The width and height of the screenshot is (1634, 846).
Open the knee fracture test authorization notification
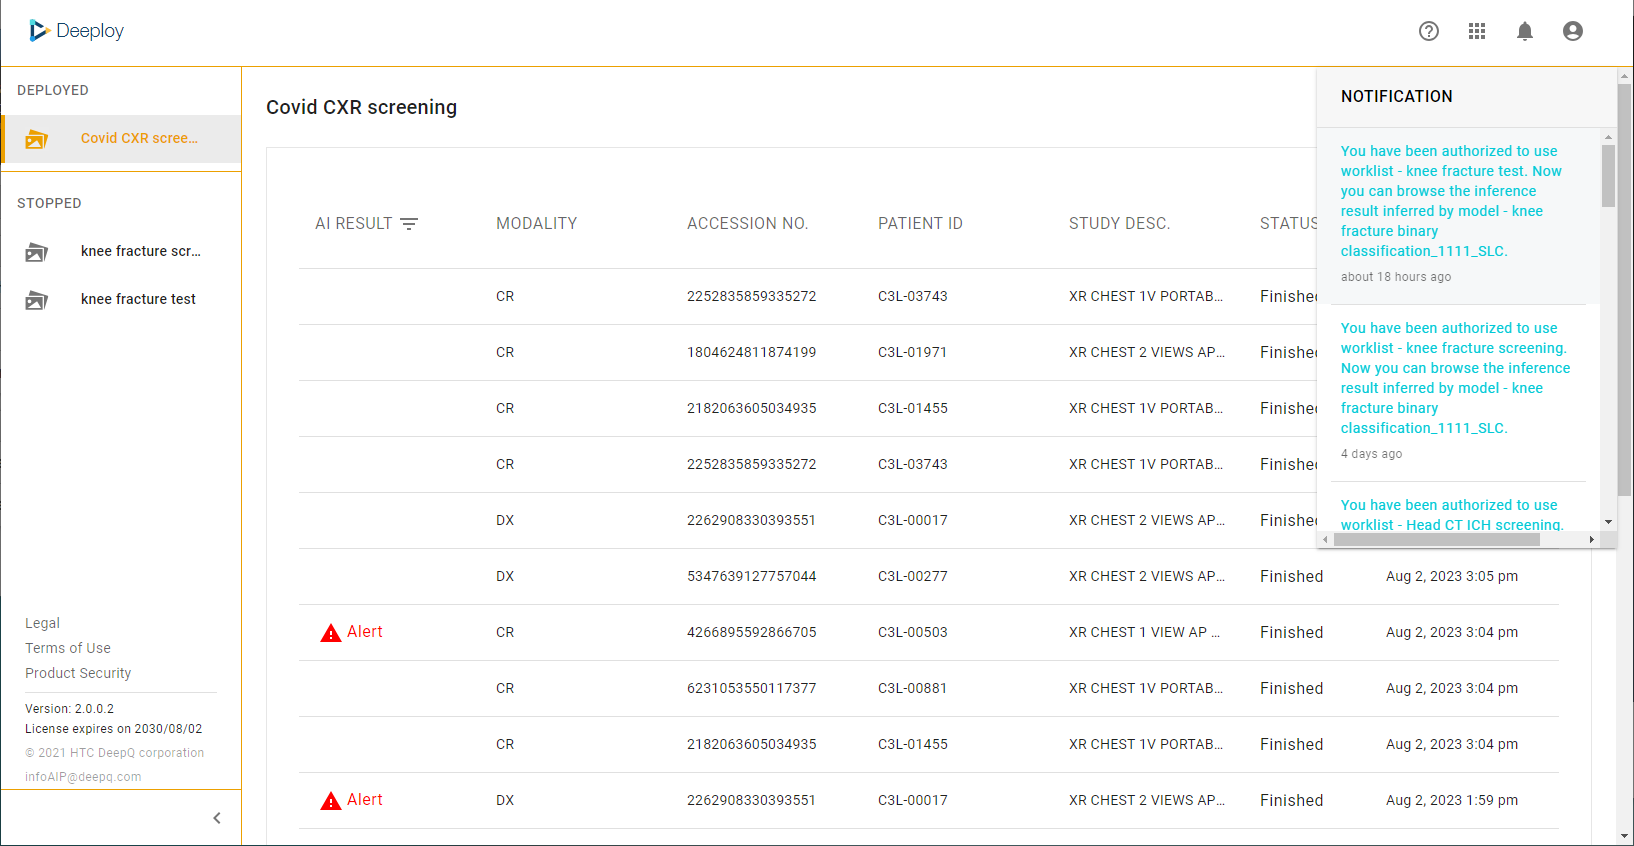click(1450, 201)
